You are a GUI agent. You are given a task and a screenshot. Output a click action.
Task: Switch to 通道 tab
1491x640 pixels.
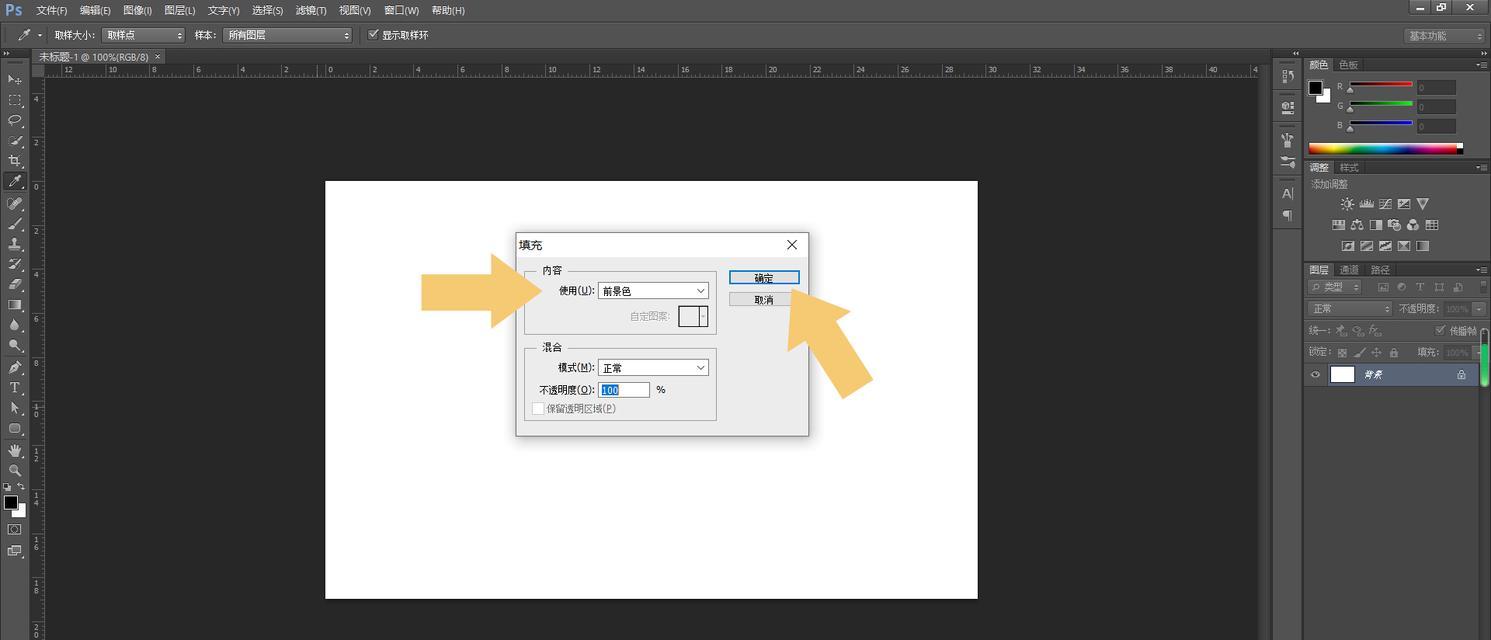(x=1349, y=270)
